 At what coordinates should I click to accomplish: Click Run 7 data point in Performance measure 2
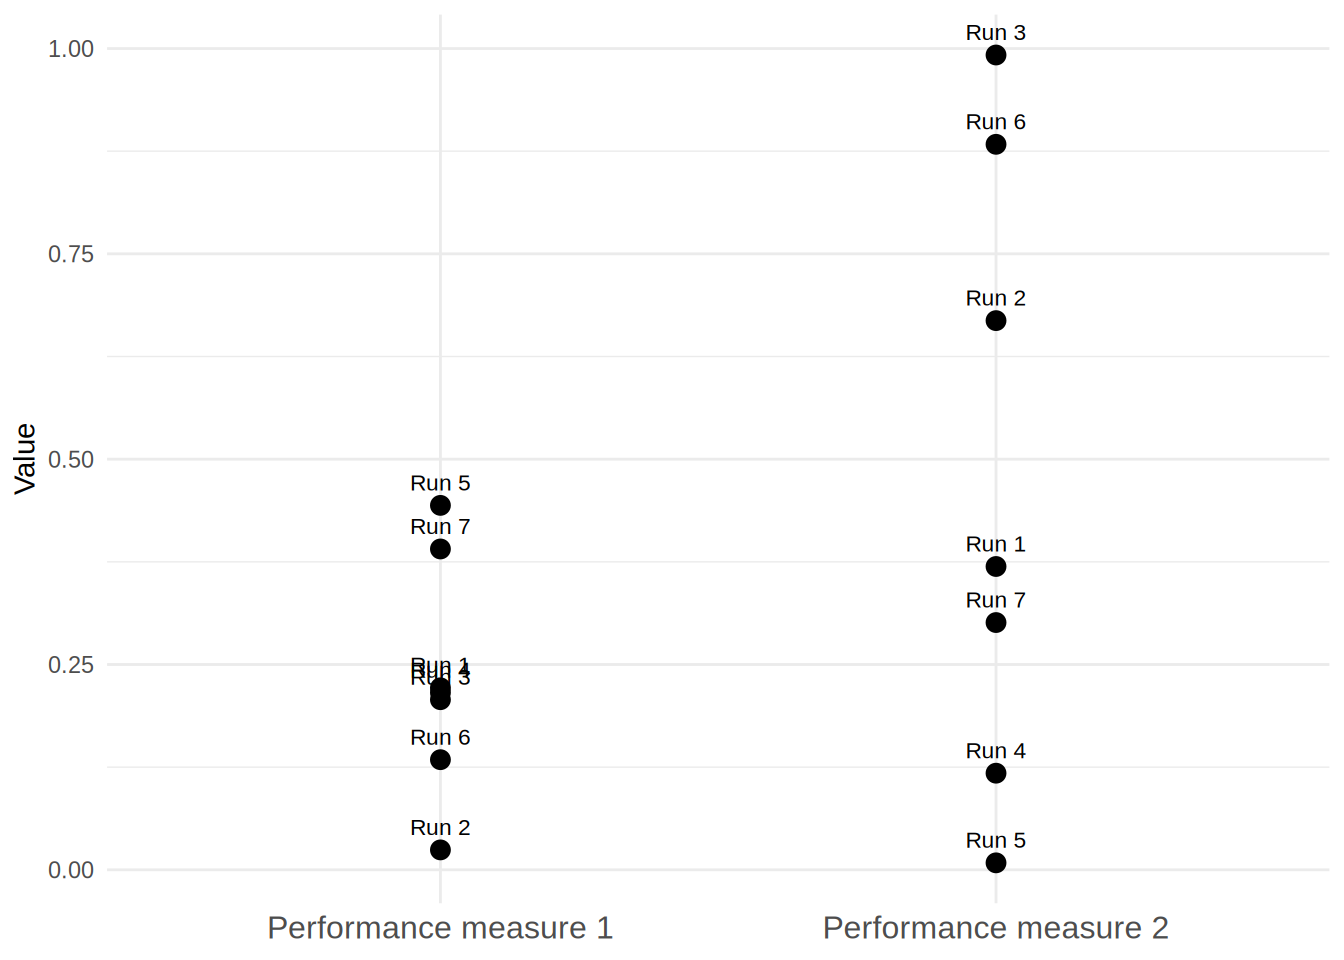tap(996, 623)
